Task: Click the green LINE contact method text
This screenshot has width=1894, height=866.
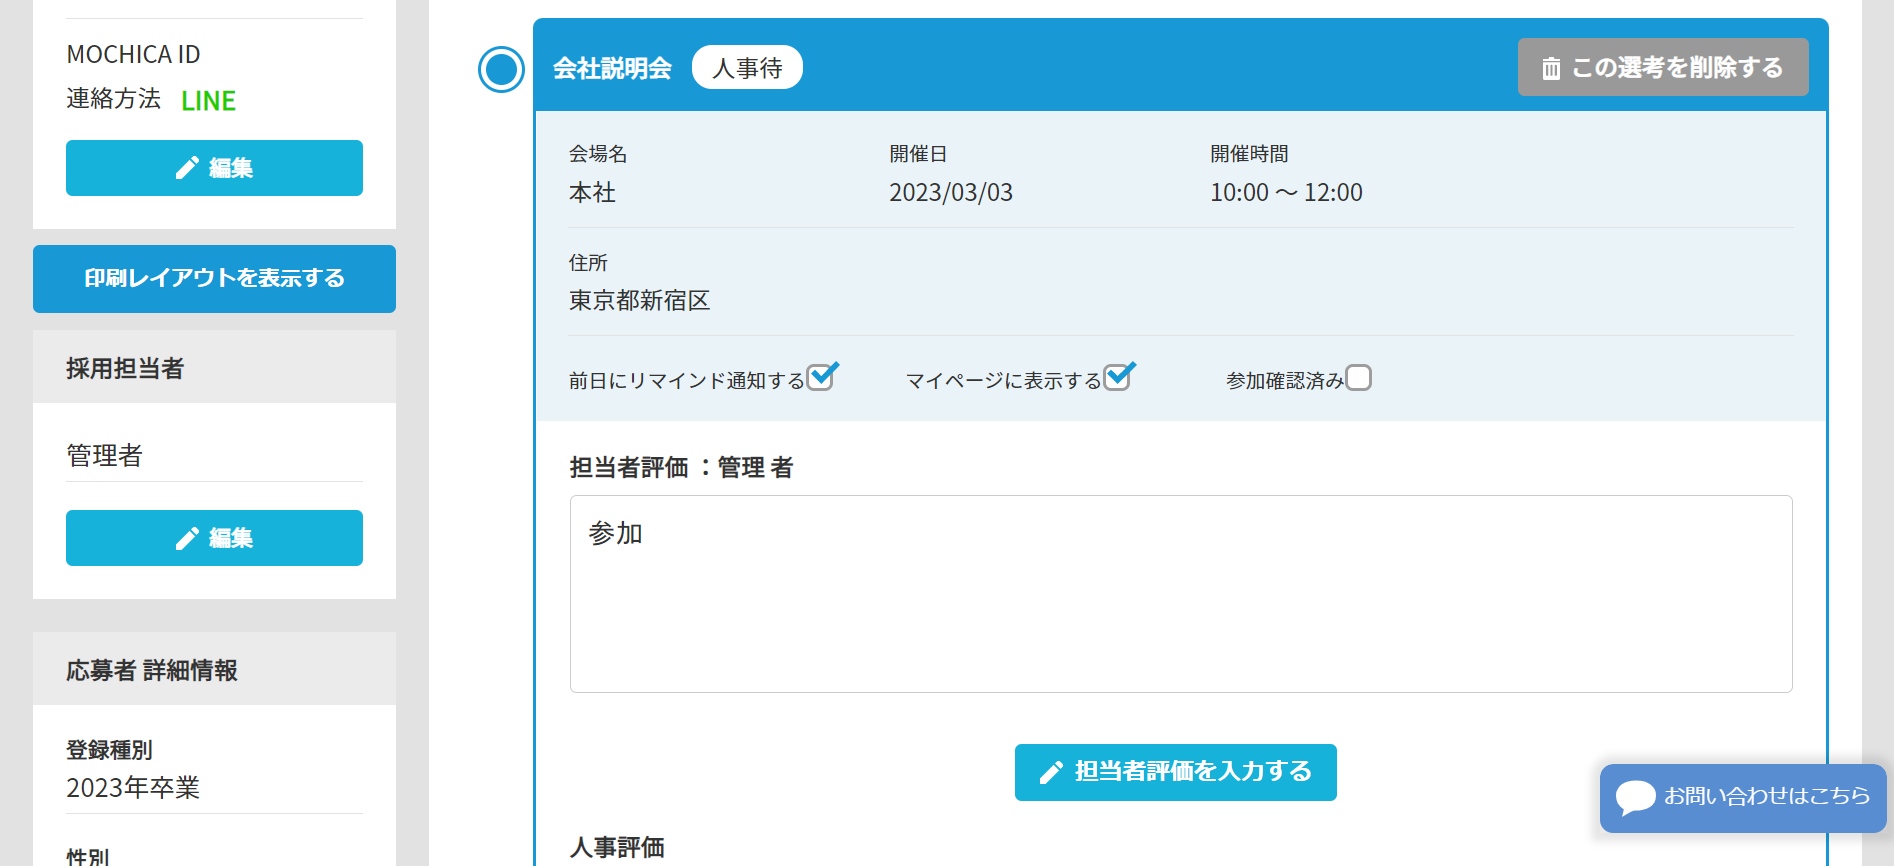Action: (x=208, y=101)
